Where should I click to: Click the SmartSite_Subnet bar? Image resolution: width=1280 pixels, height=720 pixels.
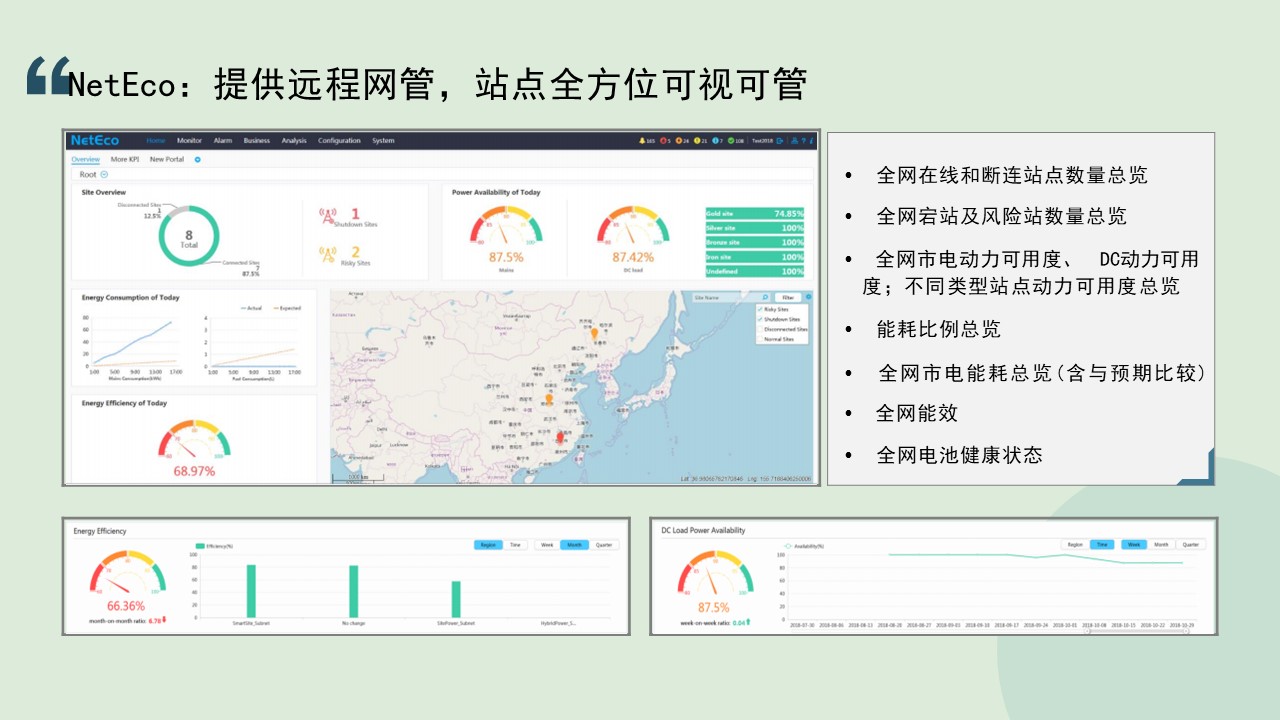click(x=251, y=591)
